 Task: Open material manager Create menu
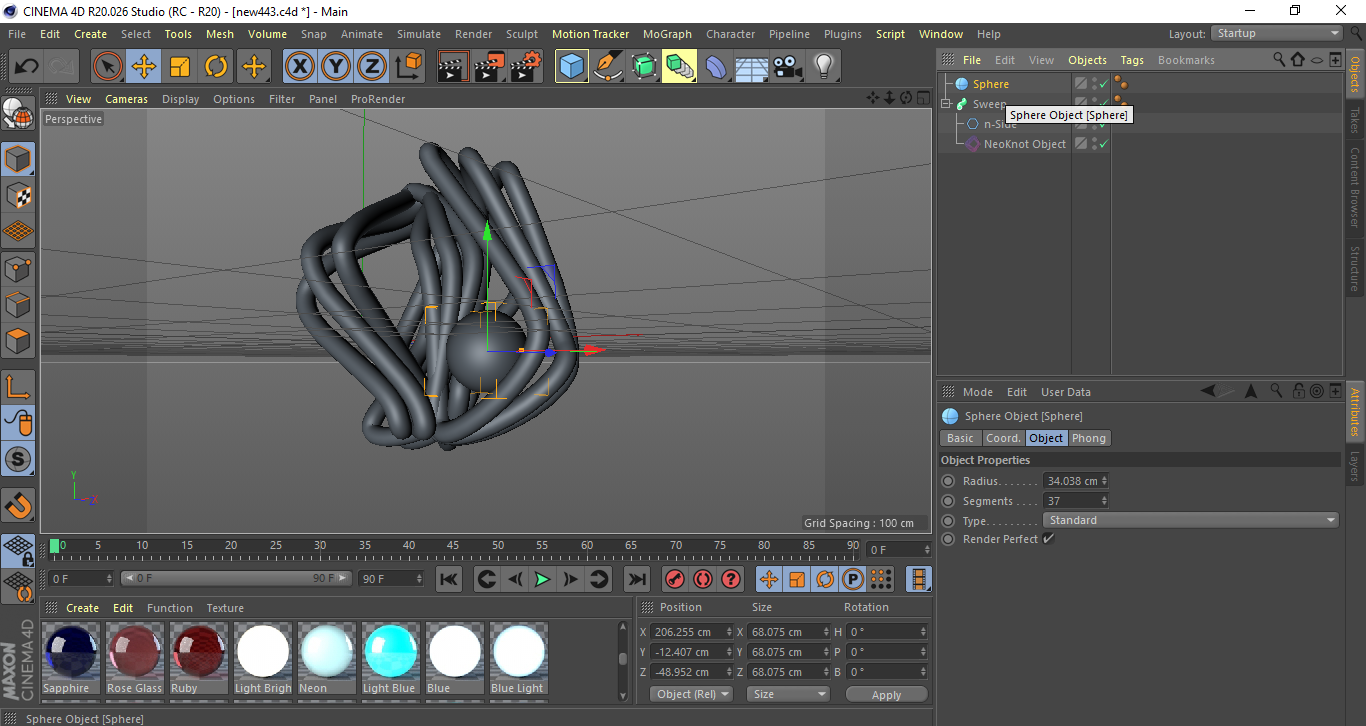coord(82,608)
